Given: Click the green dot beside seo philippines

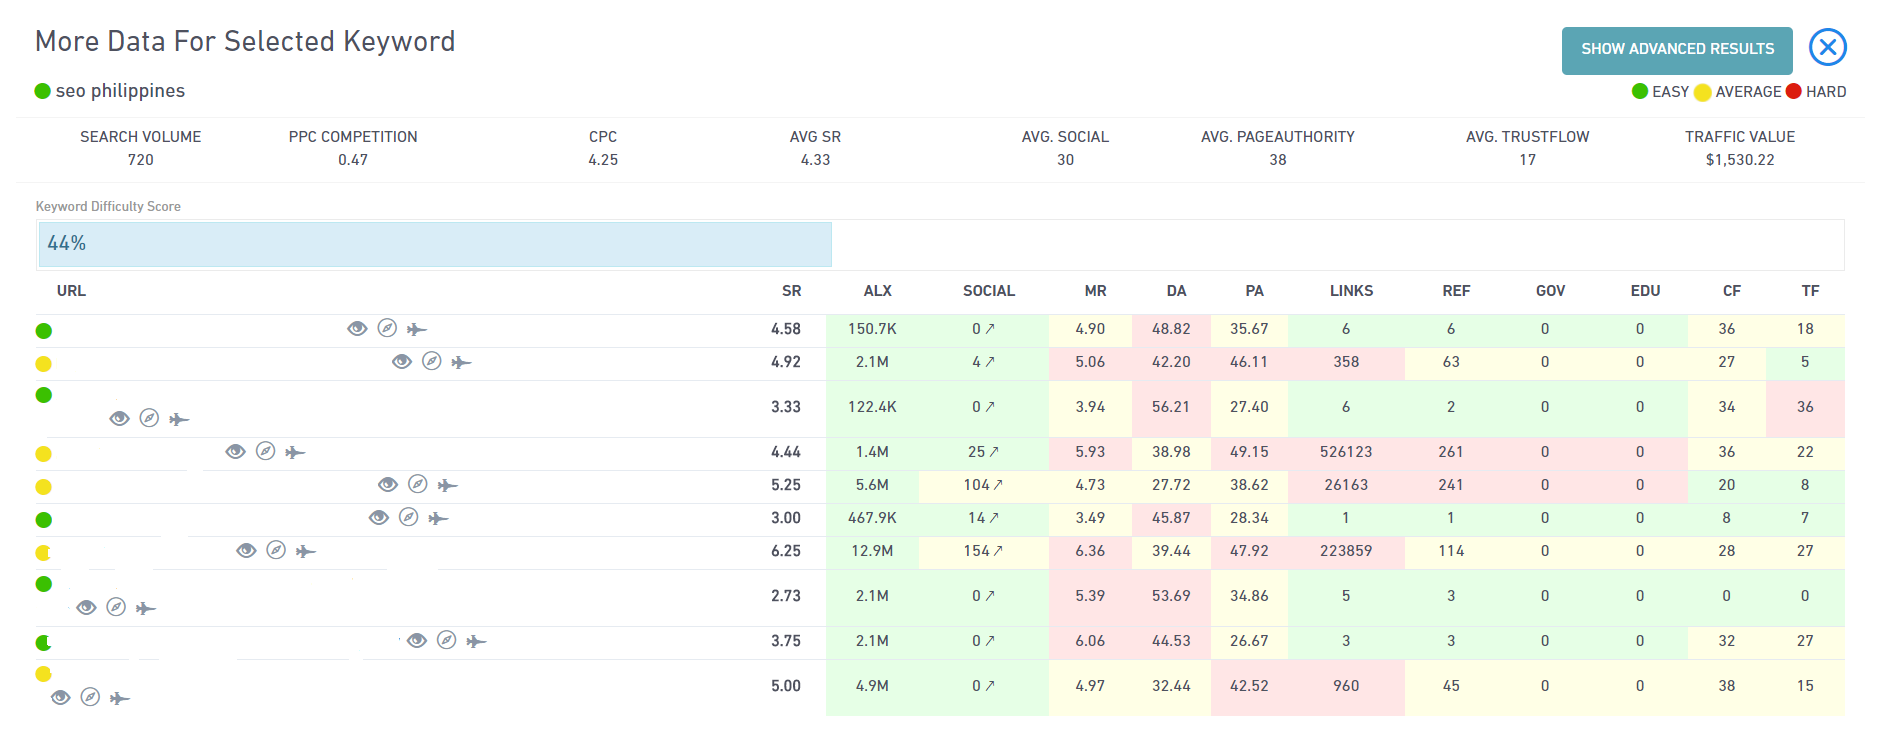Looking at the screenshot, I should pos(43,91).
